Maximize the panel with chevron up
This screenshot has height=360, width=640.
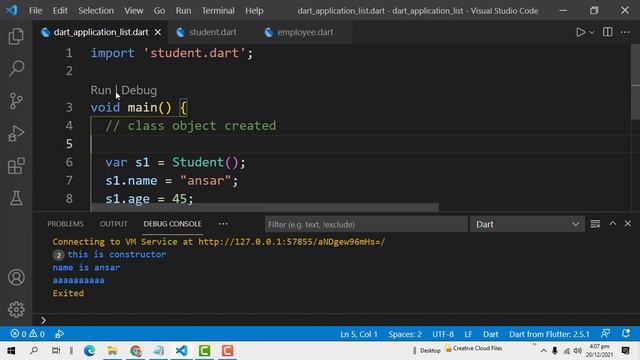pos(613,224)
